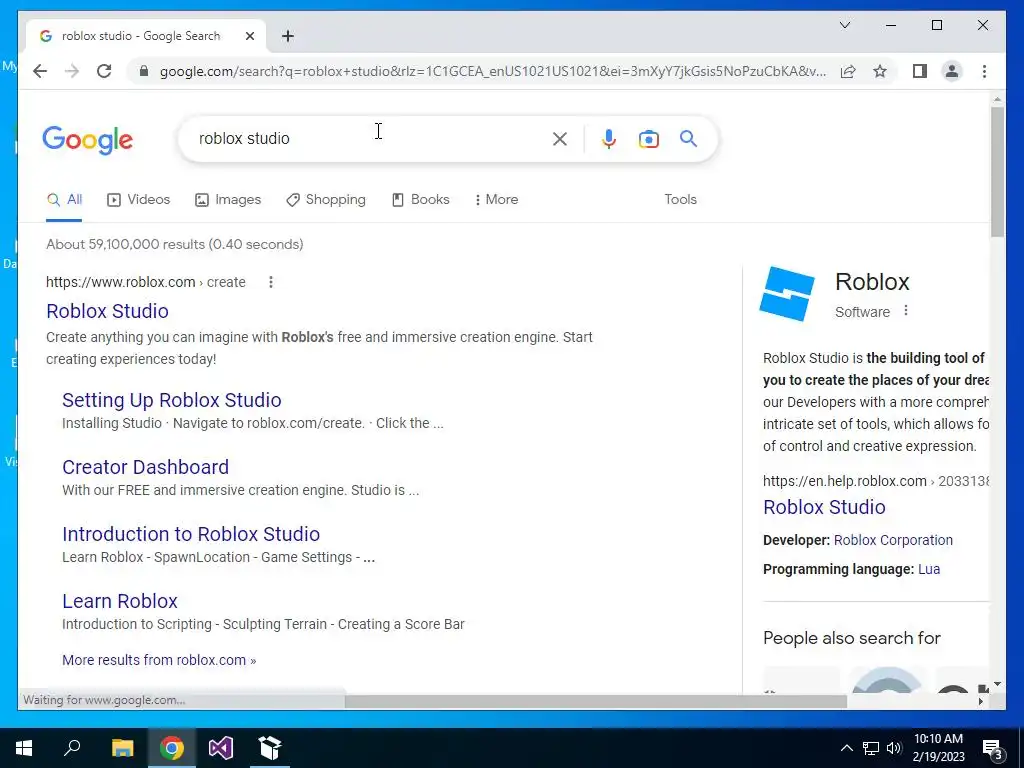Click the Chrome icon in the taskbar
1024x768 pixels.
171,748
